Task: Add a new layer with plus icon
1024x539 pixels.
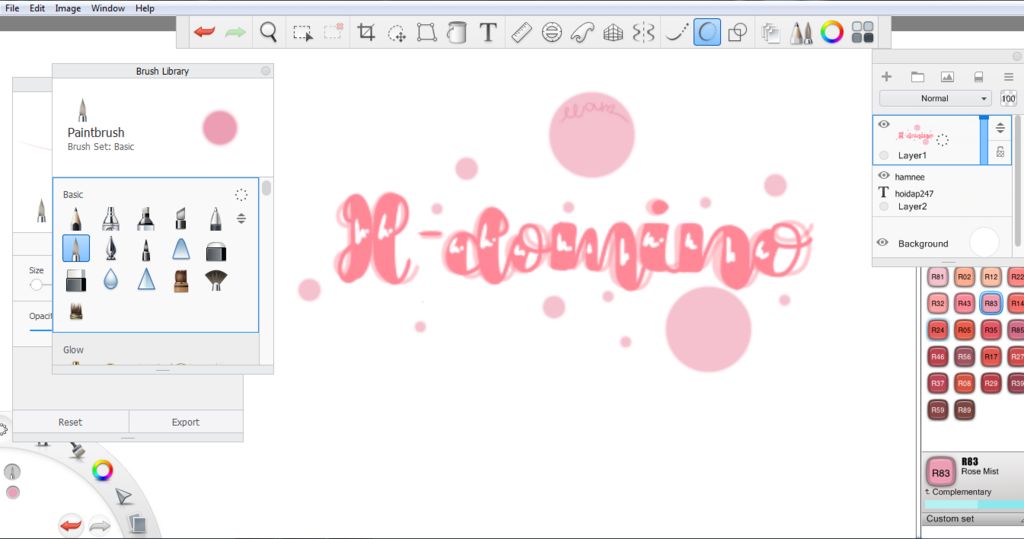Action: 886,76
